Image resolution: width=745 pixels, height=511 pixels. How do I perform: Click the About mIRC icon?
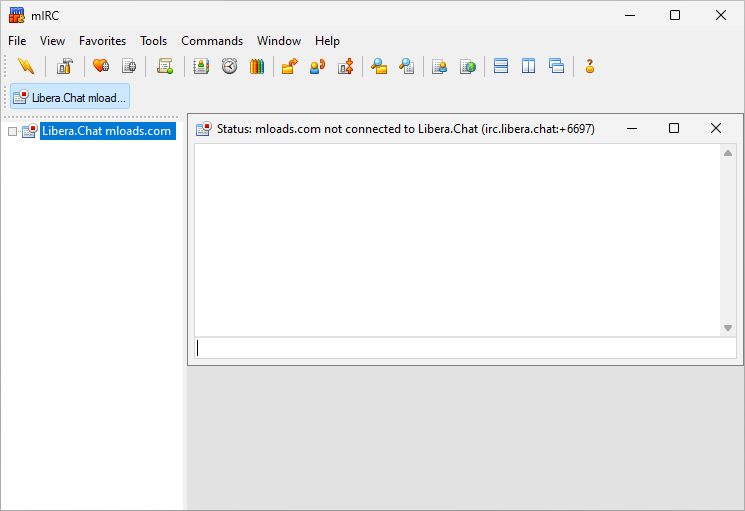(590, 66)
